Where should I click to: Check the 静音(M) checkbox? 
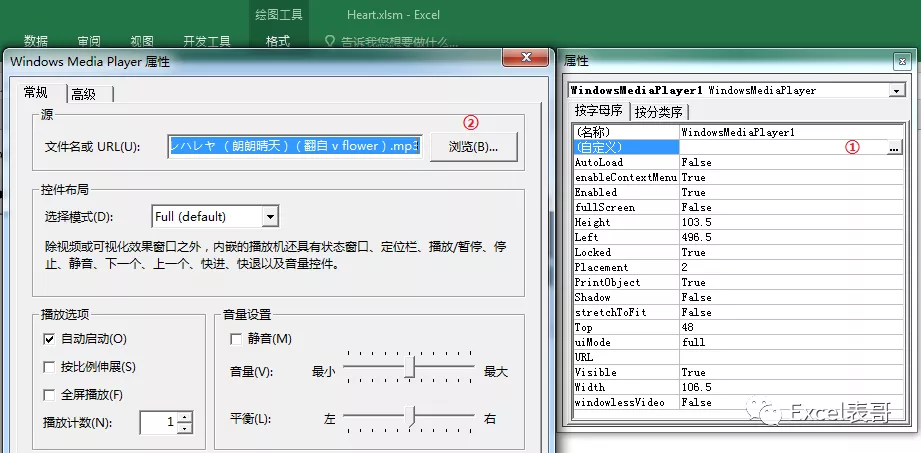(x=236, y=339)
